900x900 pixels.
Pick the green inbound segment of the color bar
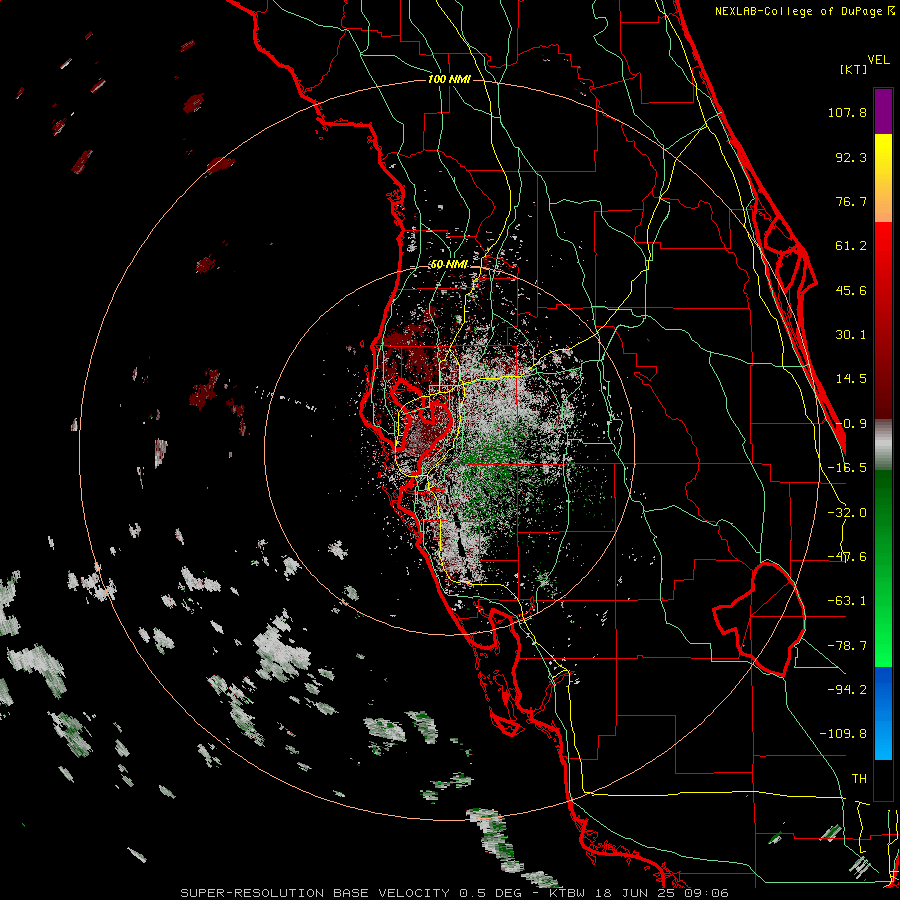[883, 568]
